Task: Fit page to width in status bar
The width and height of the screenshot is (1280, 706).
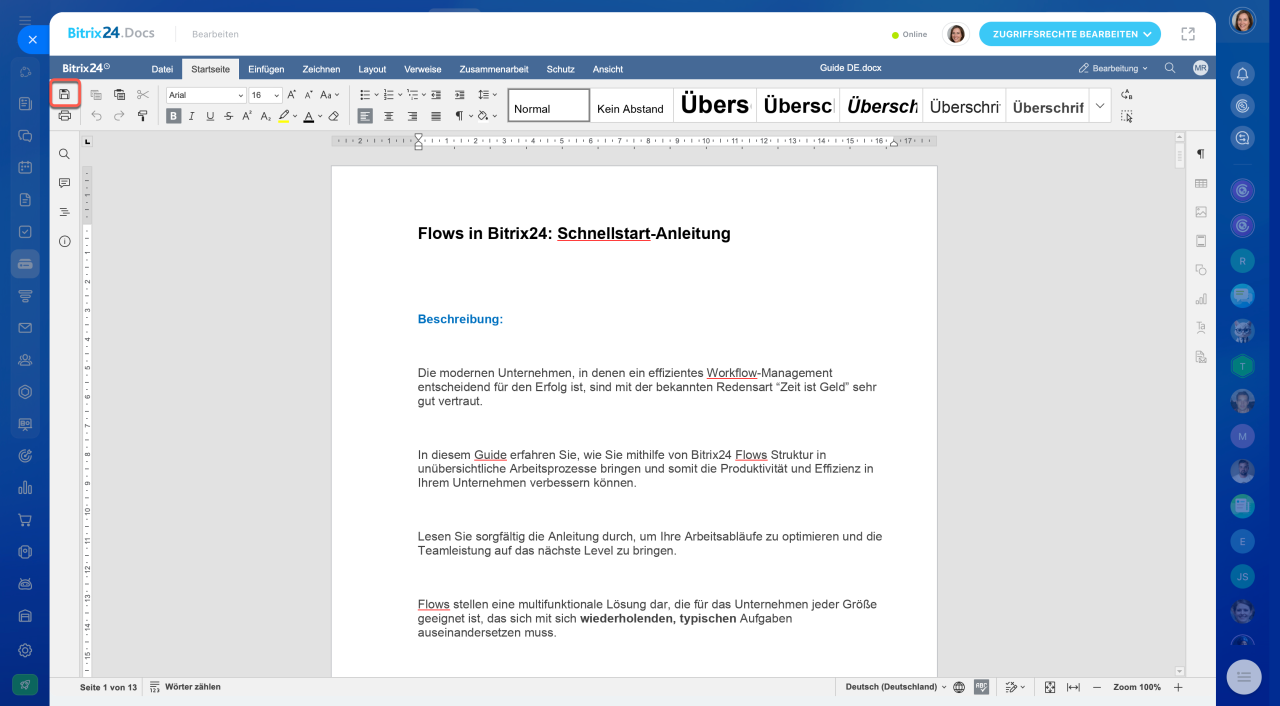Action: [x=1073, y=687]
